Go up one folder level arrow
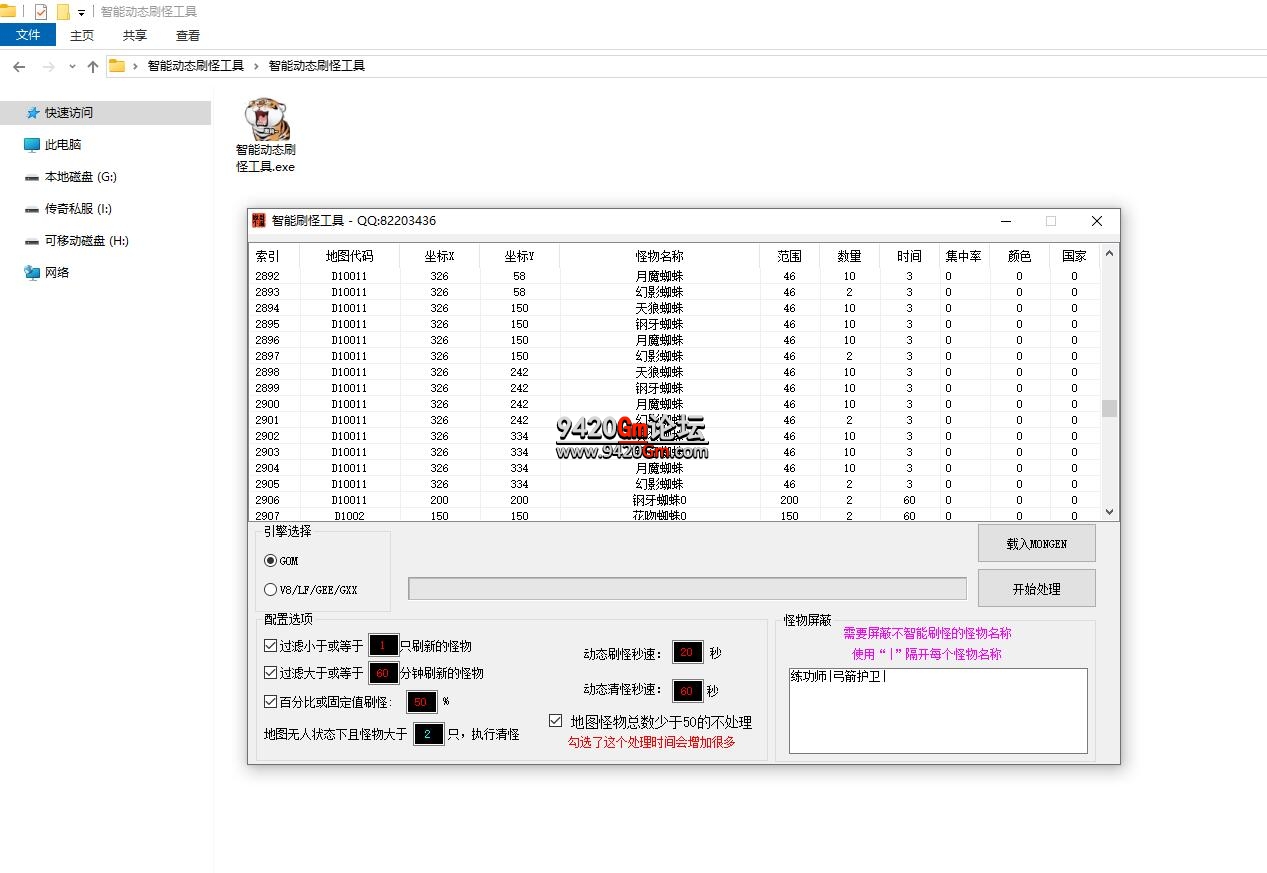 click(93, 66)
